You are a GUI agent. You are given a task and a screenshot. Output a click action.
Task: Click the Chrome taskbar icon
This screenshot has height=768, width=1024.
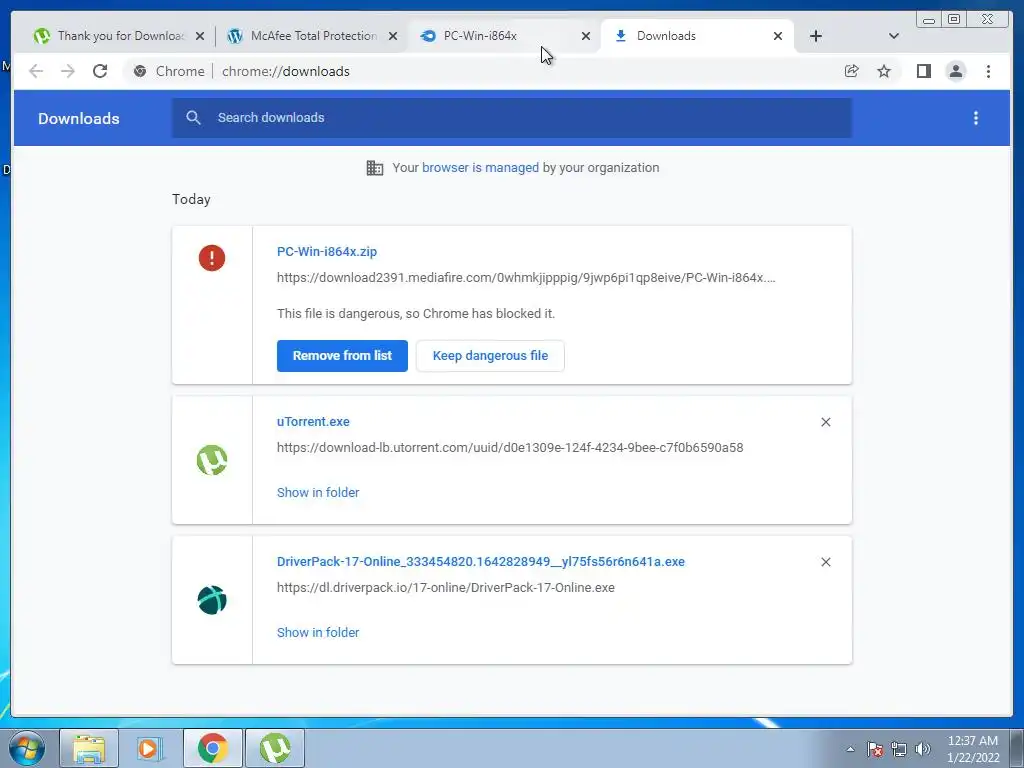coord(212,748)
